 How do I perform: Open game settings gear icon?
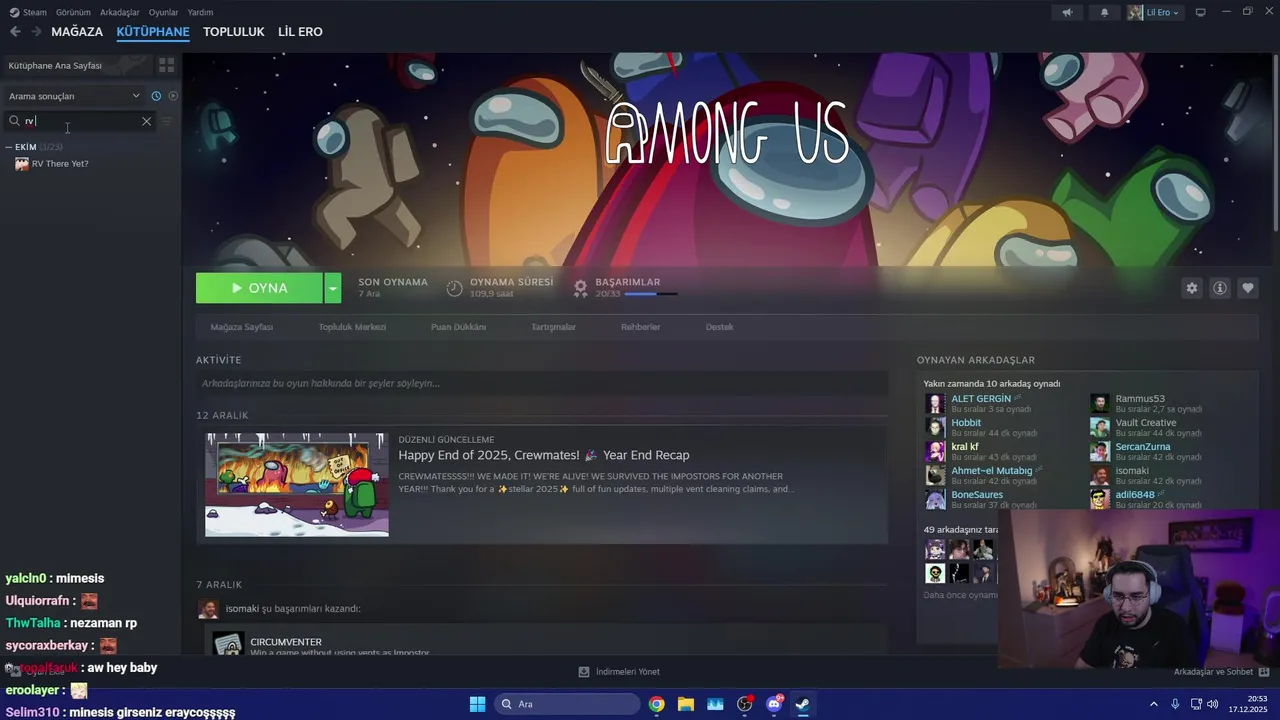1191,288
